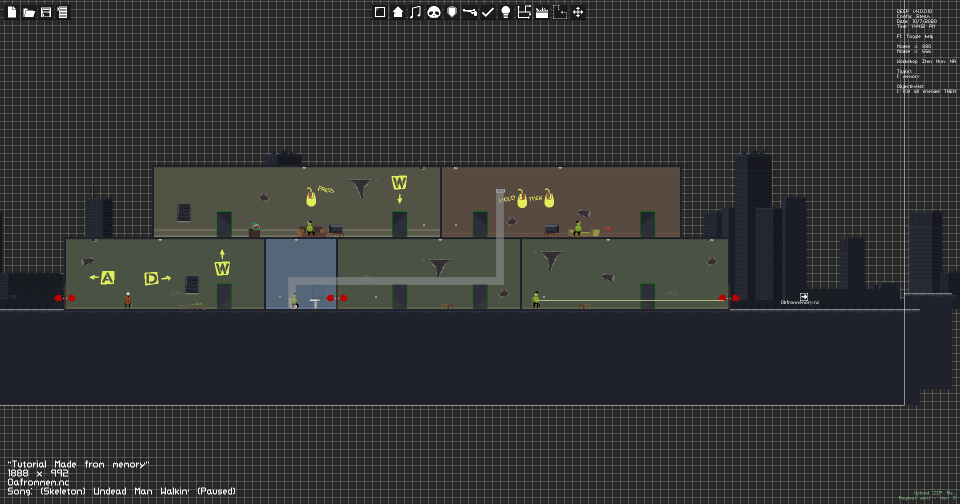Select red door marker beside the blue bathroom
960x504 pixels.
click(x=337, y=298)
